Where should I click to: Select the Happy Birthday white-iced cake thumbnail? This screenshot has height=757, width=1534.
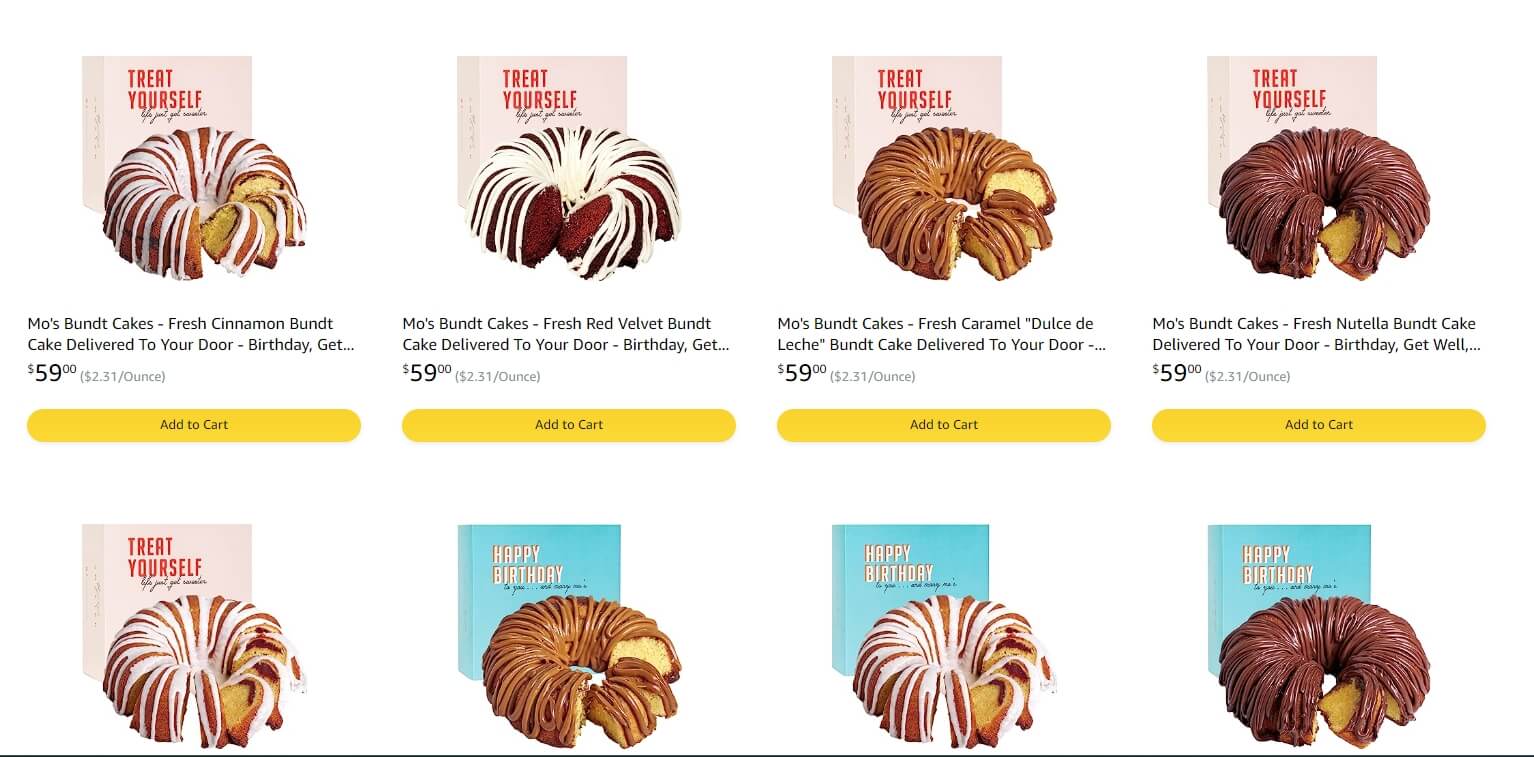944,636
